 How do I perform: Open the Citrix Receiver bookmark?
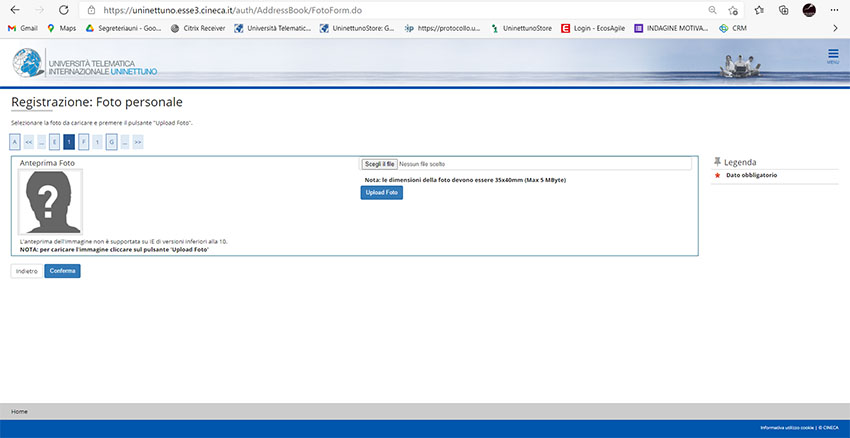tap(197, 28)
